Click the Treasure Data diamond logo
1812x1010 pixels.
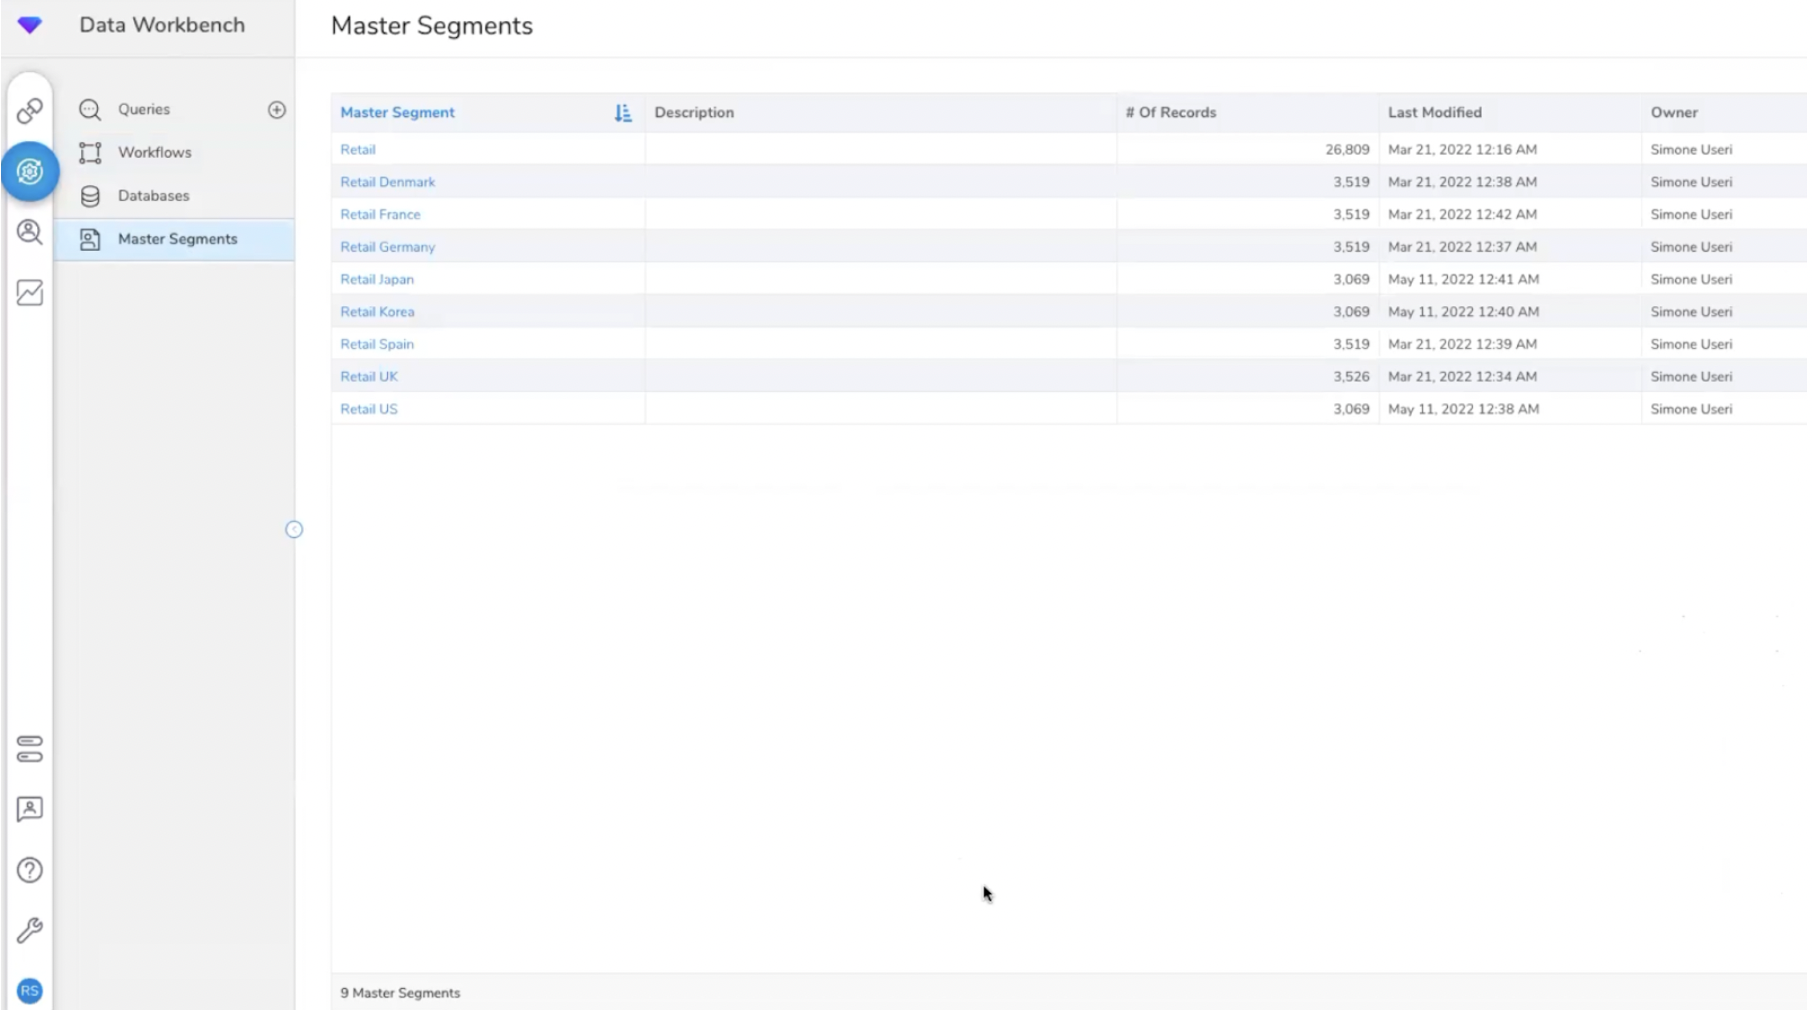[30, 25]
